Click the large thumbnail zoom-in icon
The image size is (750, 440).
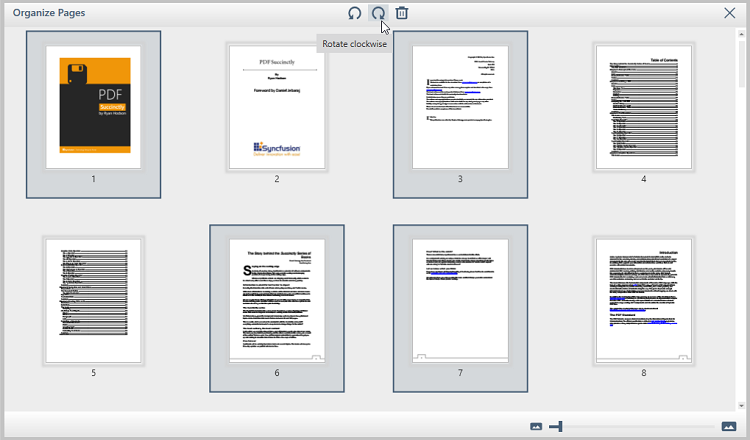point(728,427)
